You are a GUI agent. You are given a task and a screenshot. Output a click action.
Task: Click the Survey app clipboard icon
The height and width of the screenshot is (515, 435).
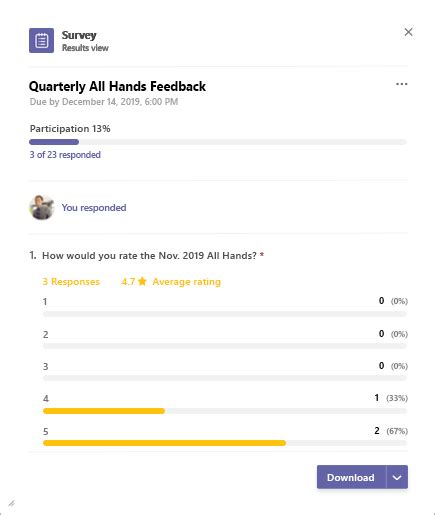pos(41,40)
